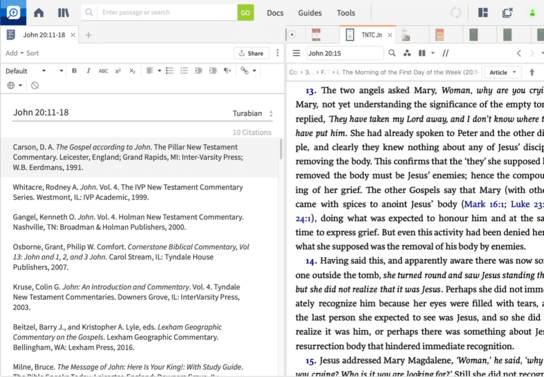Click the clear formatting icon

(x=35, y=85)
